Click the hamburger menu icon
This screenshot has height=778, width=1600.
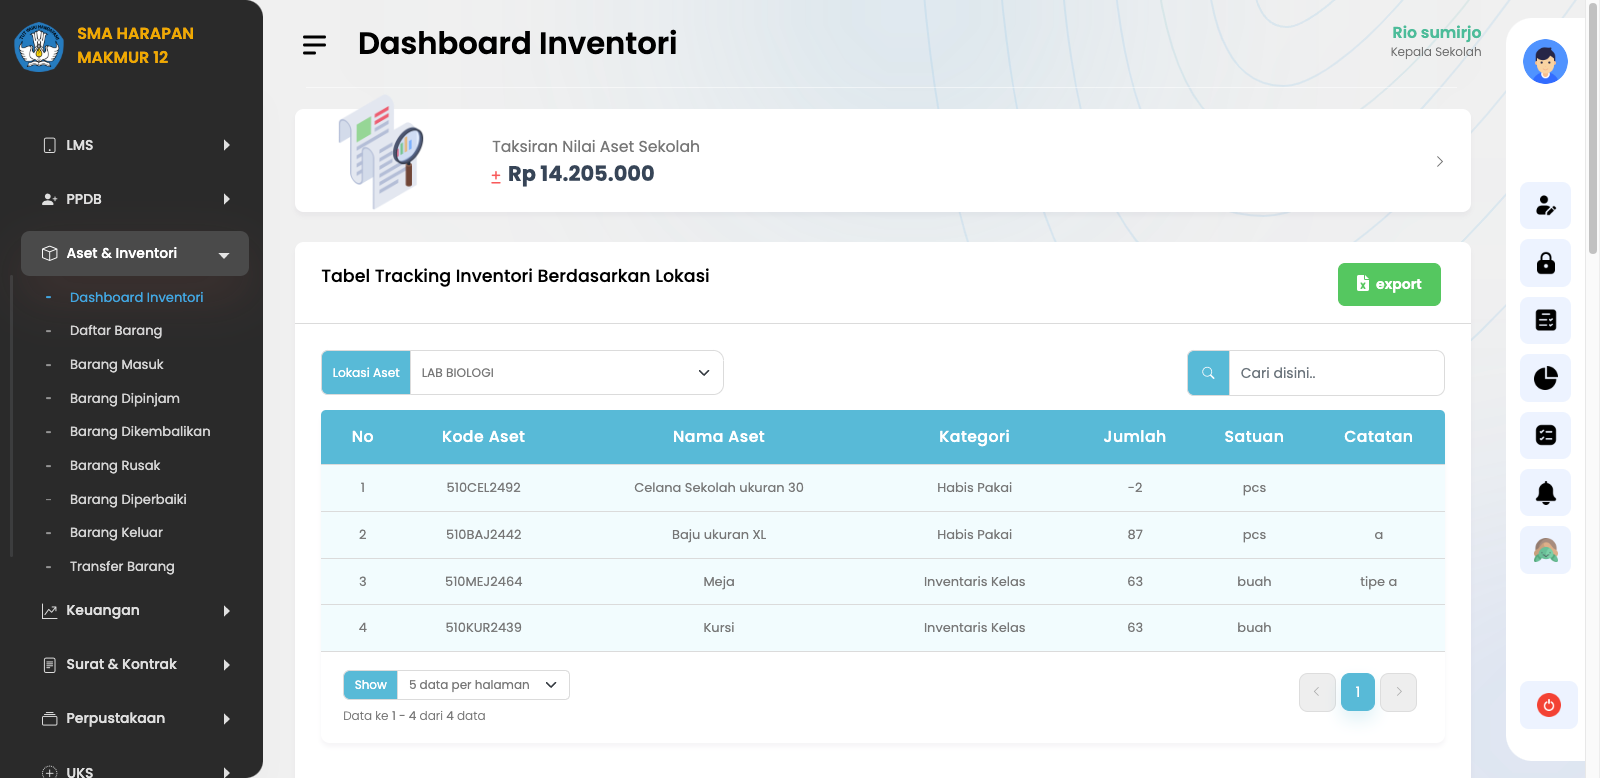(314, 45)
